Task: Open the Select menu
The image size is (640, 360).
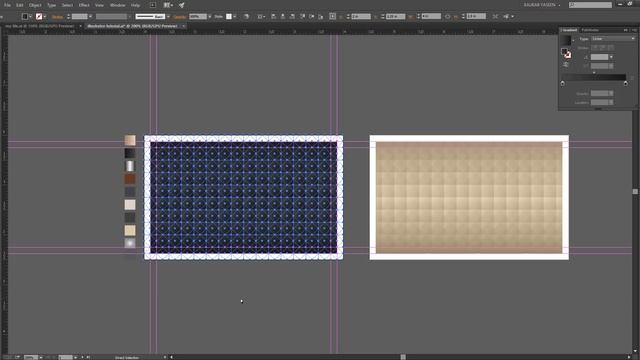Action: pyautogui.click(x=67, y=5)
